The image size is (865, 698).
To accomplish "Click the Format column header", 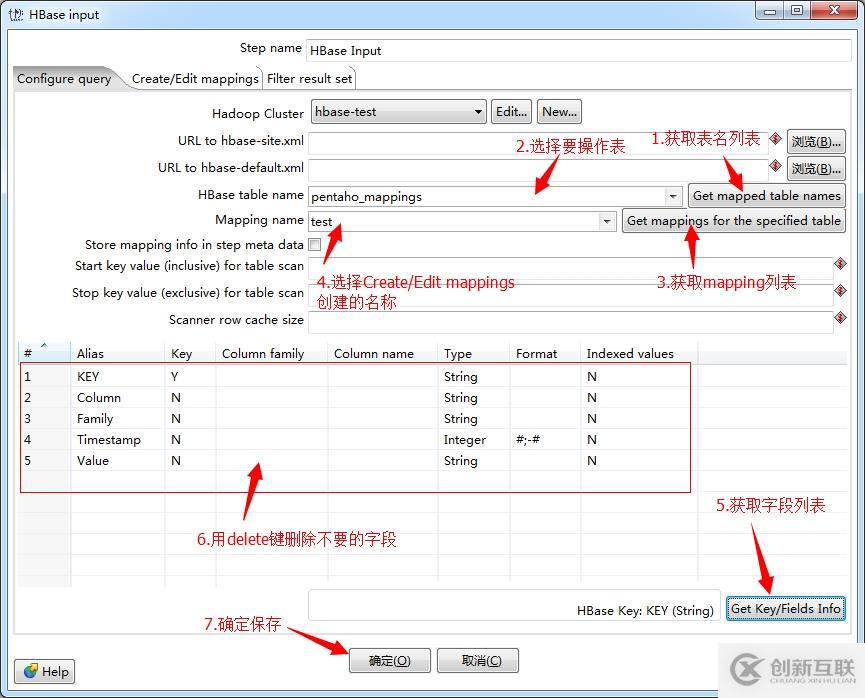I will pos(545,353).
